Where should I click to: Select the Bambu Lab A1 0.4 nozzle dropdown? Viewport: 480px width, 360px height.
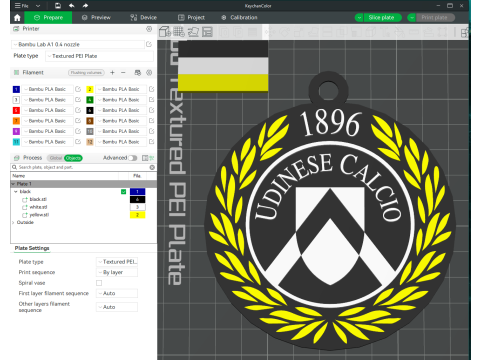(x=78, y=44)
